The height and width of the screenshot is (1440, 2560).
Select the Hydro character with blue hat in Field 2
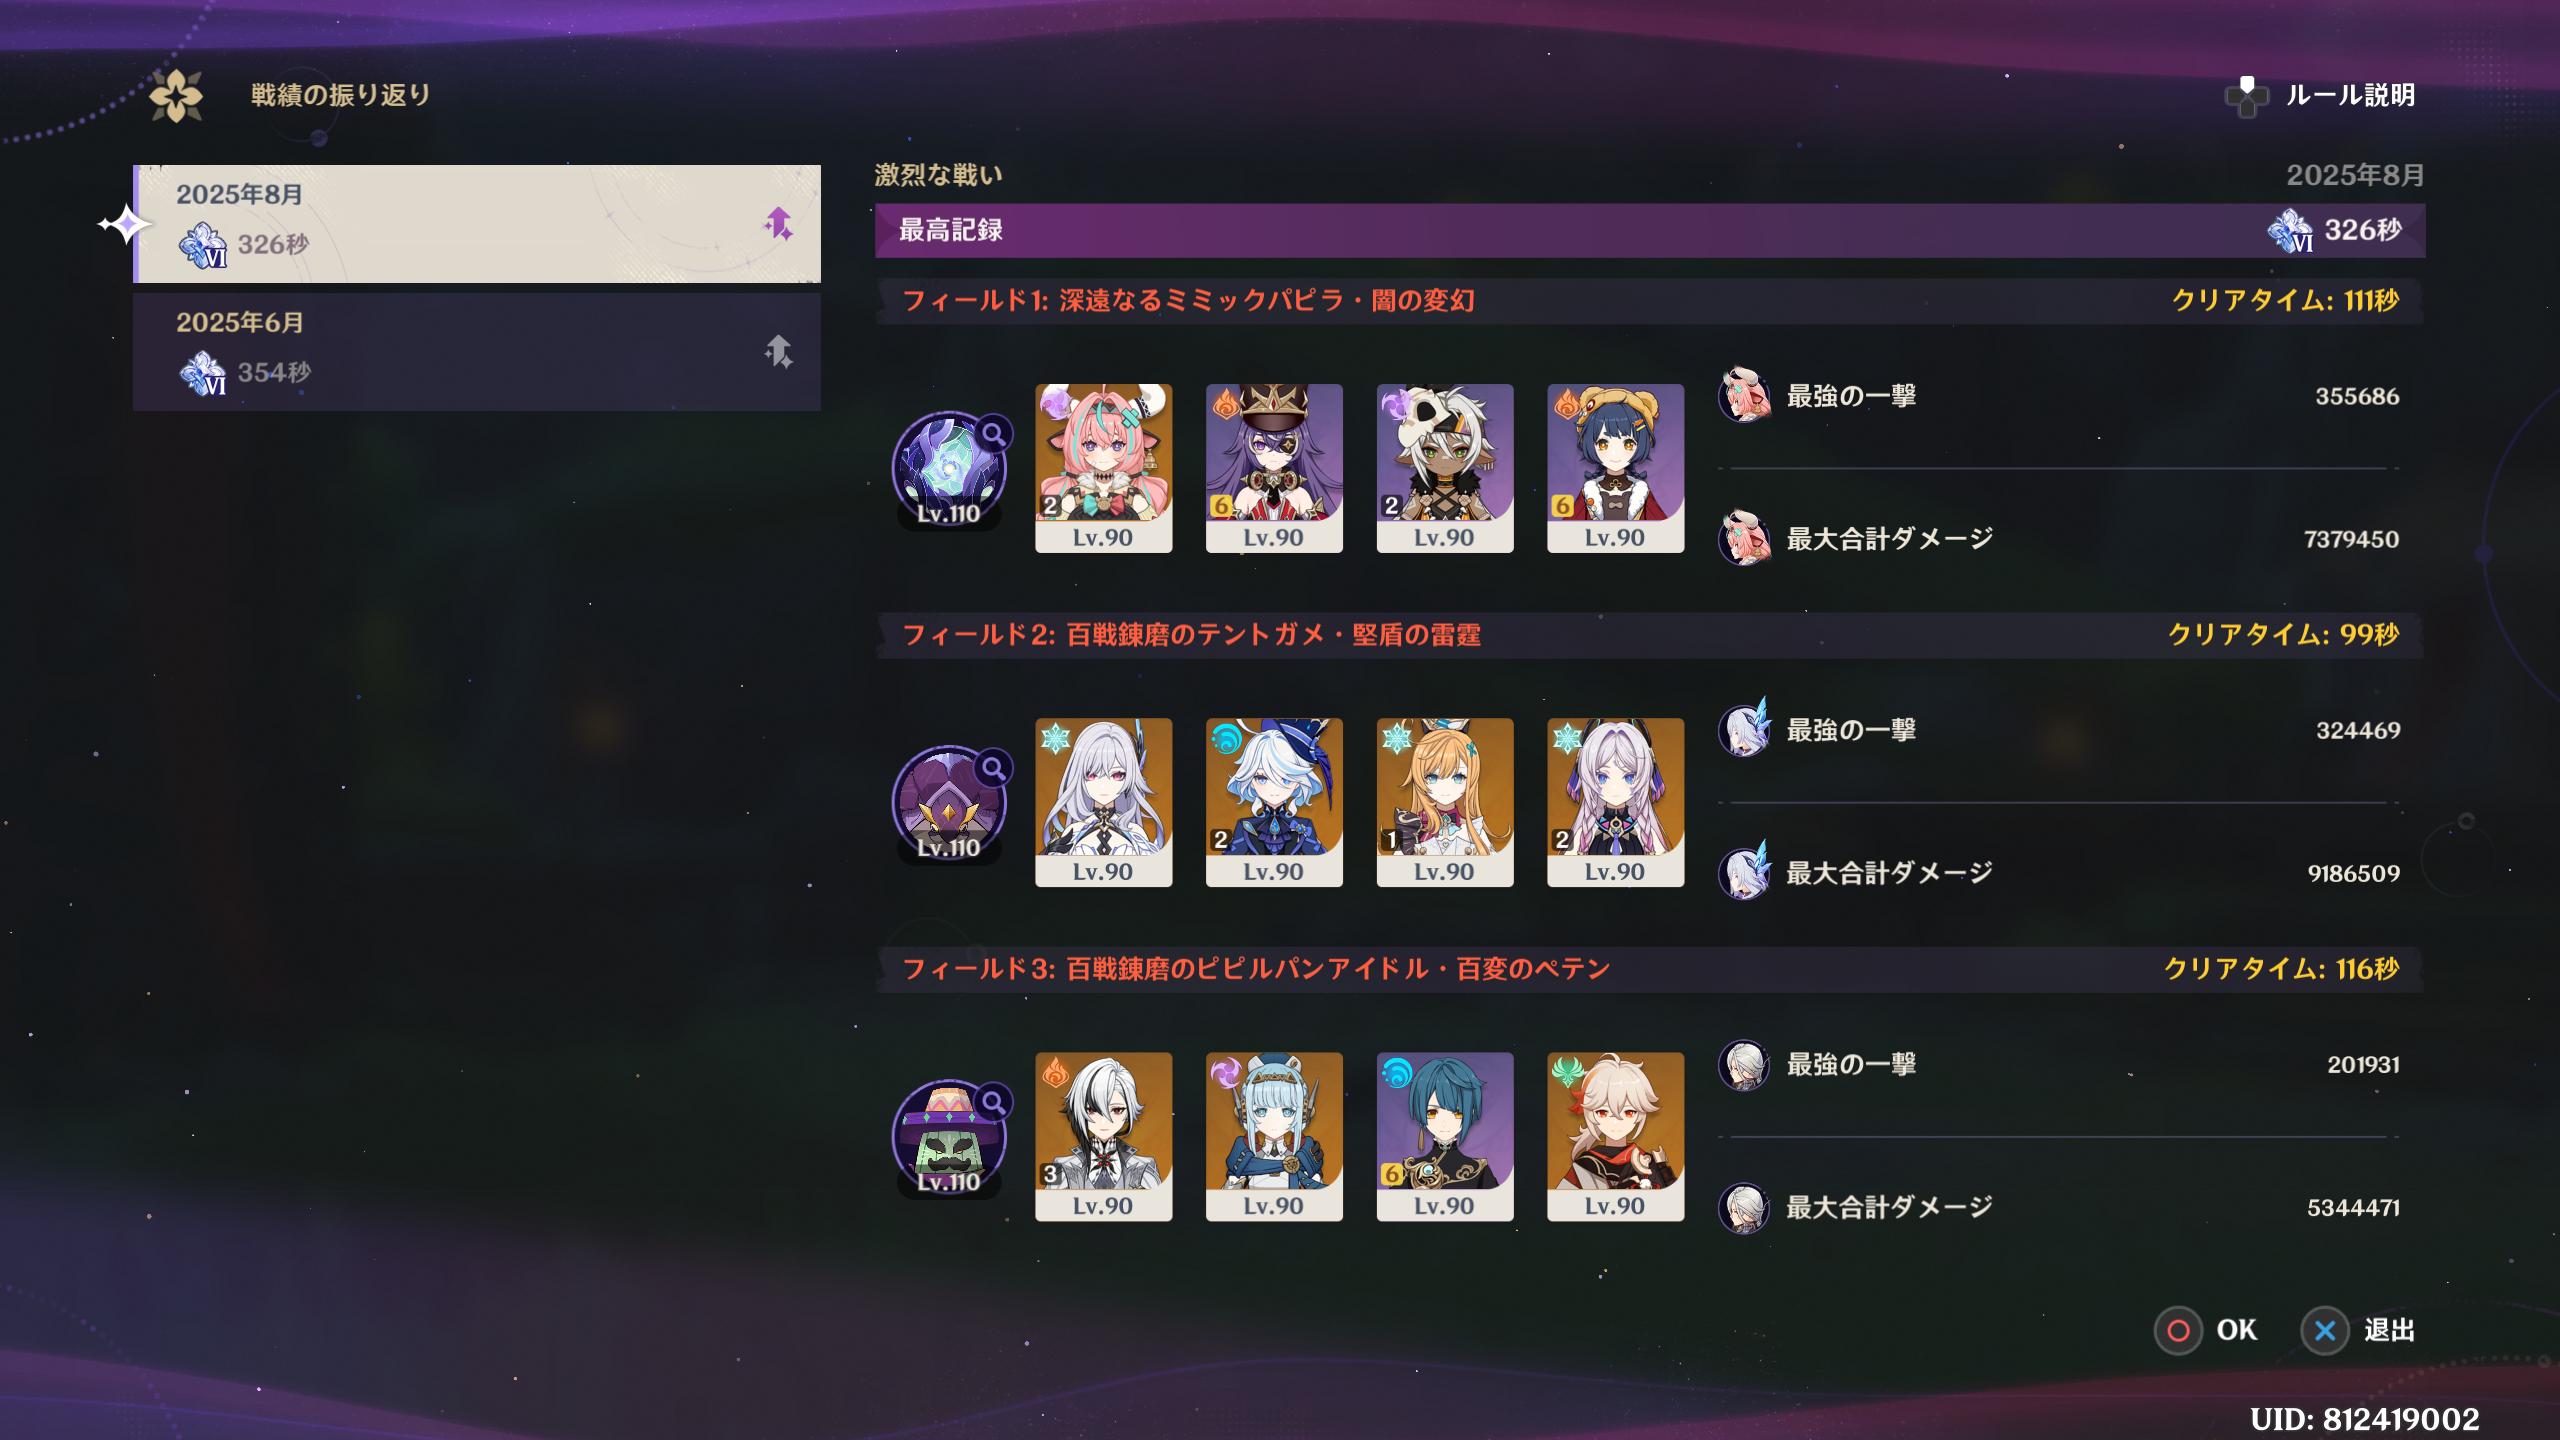coord(1274,802)
